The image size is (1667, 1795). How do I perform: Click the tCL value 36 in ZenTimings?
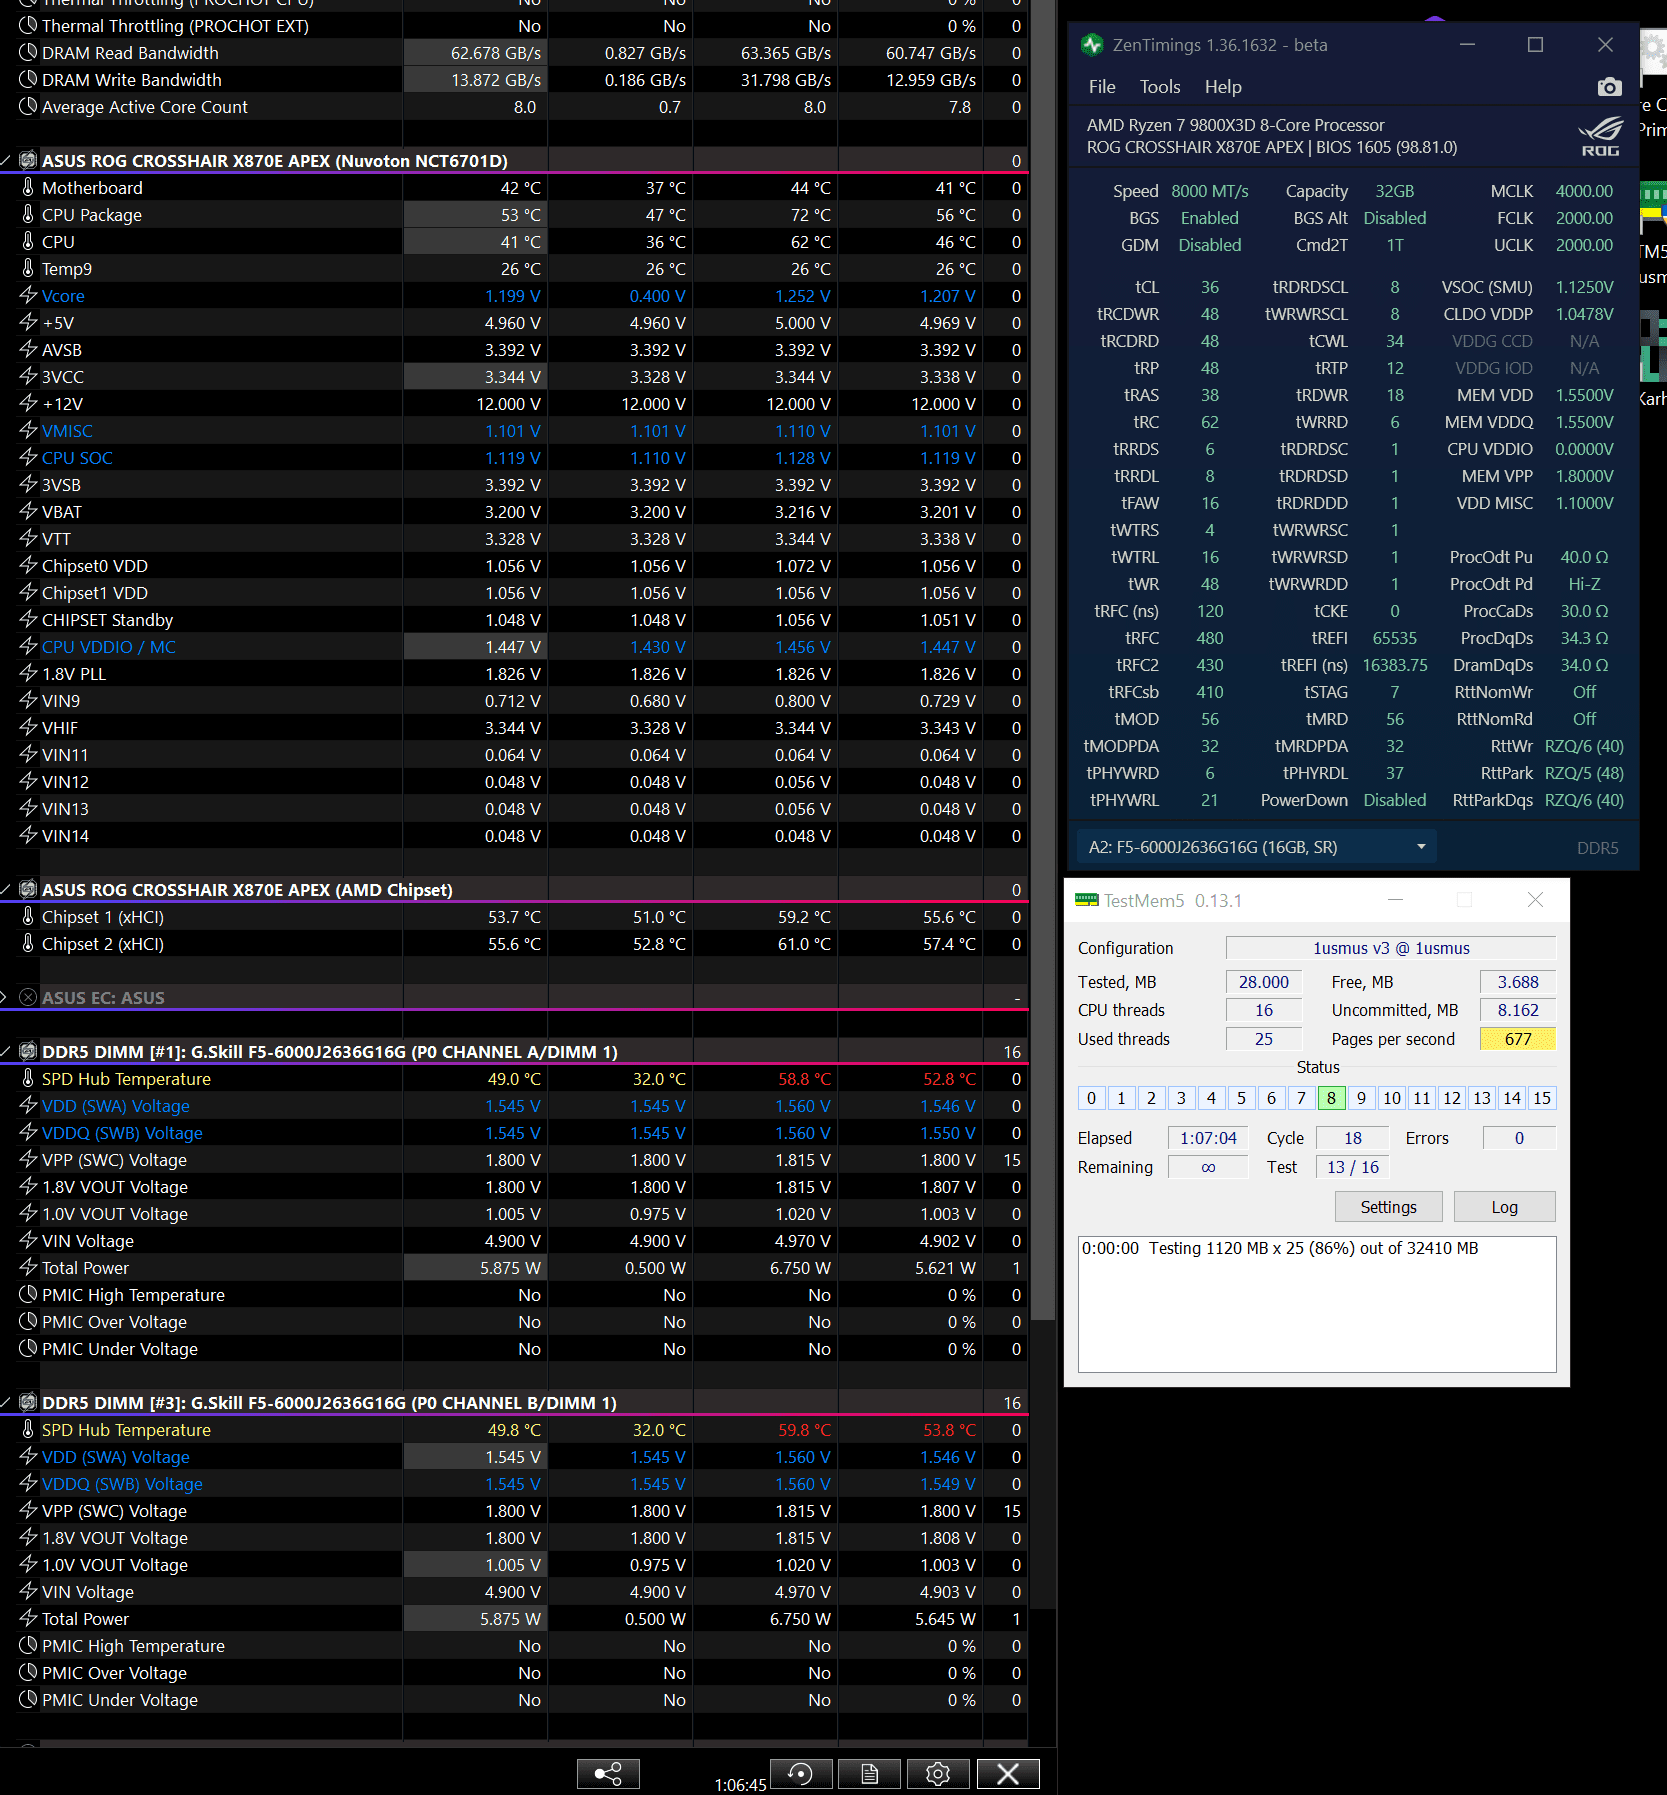pos(1210,287)
